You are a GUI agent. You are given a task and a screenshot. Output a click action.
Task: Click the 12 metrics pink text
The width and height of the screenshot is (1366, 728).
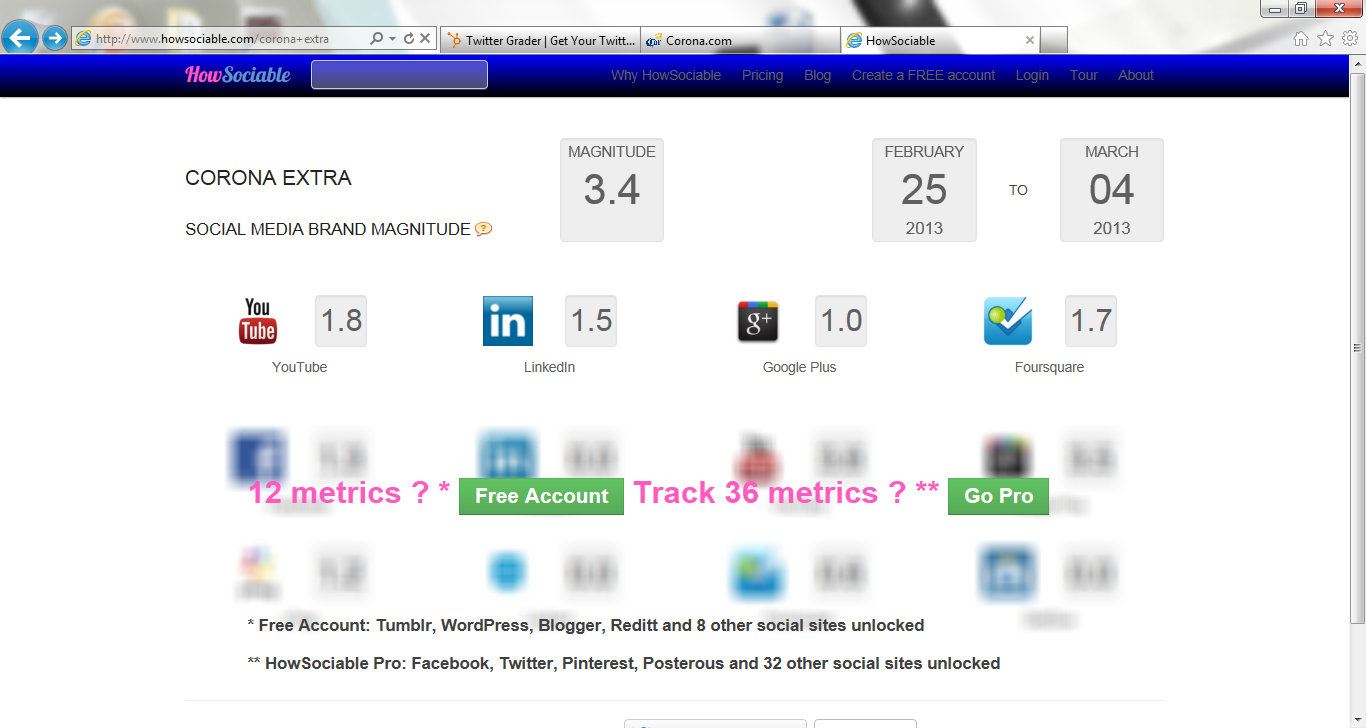click(x=349, y=493)
